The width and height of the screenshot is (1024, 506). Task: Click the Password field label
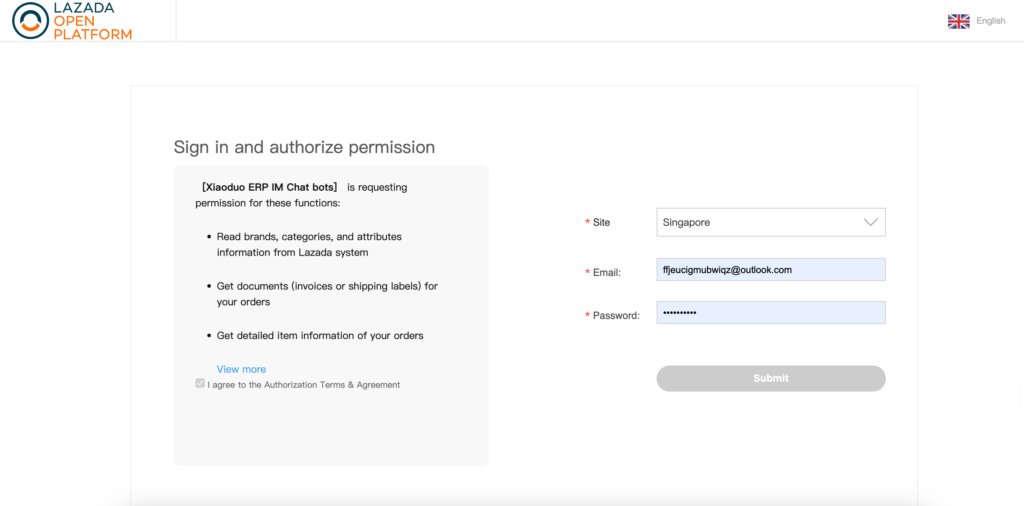616,315
